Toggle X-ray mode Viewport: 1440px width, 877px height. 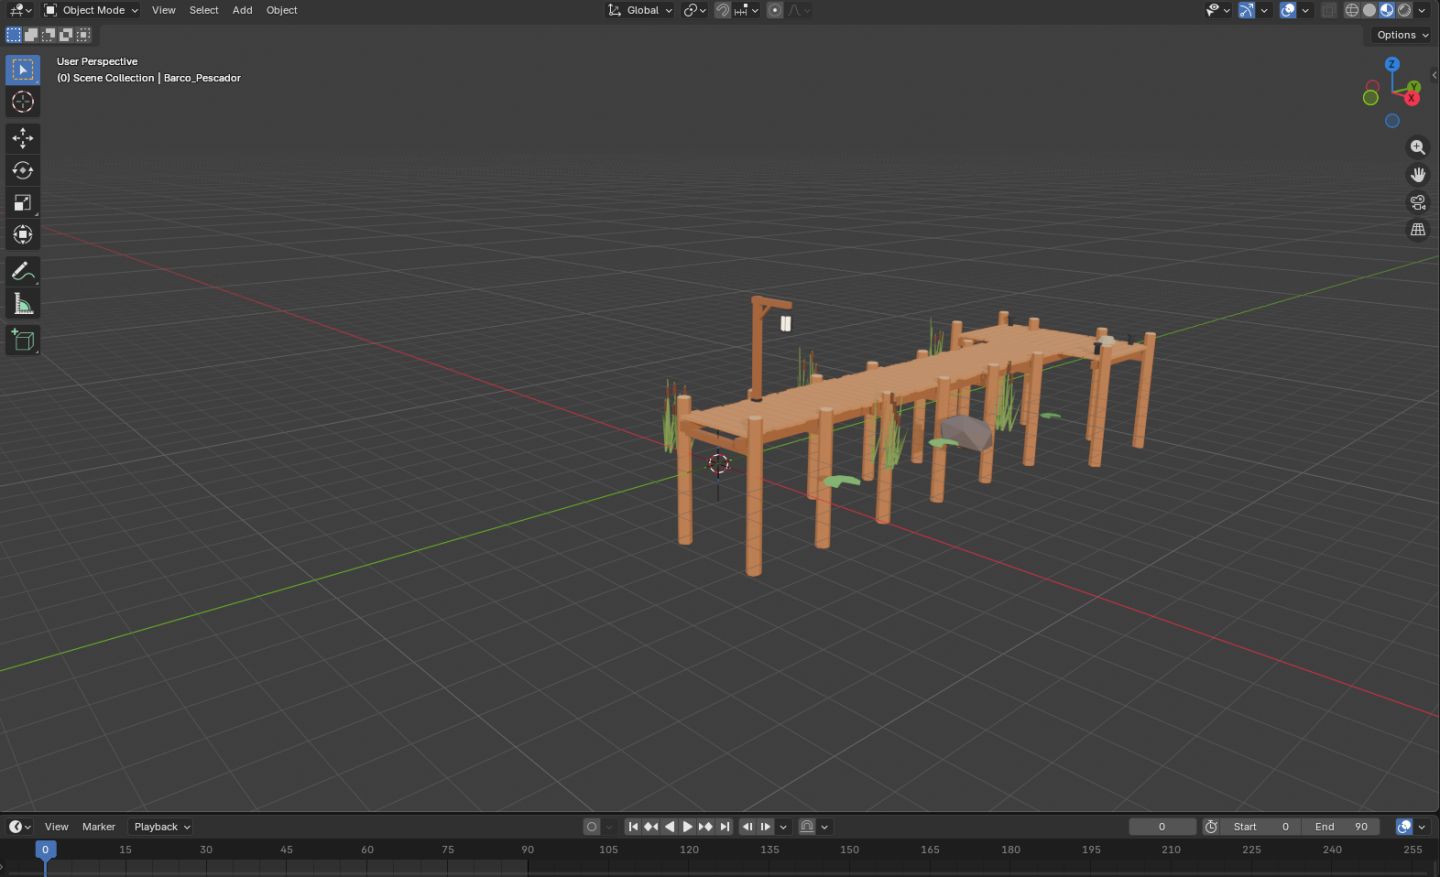point(1329,10)
